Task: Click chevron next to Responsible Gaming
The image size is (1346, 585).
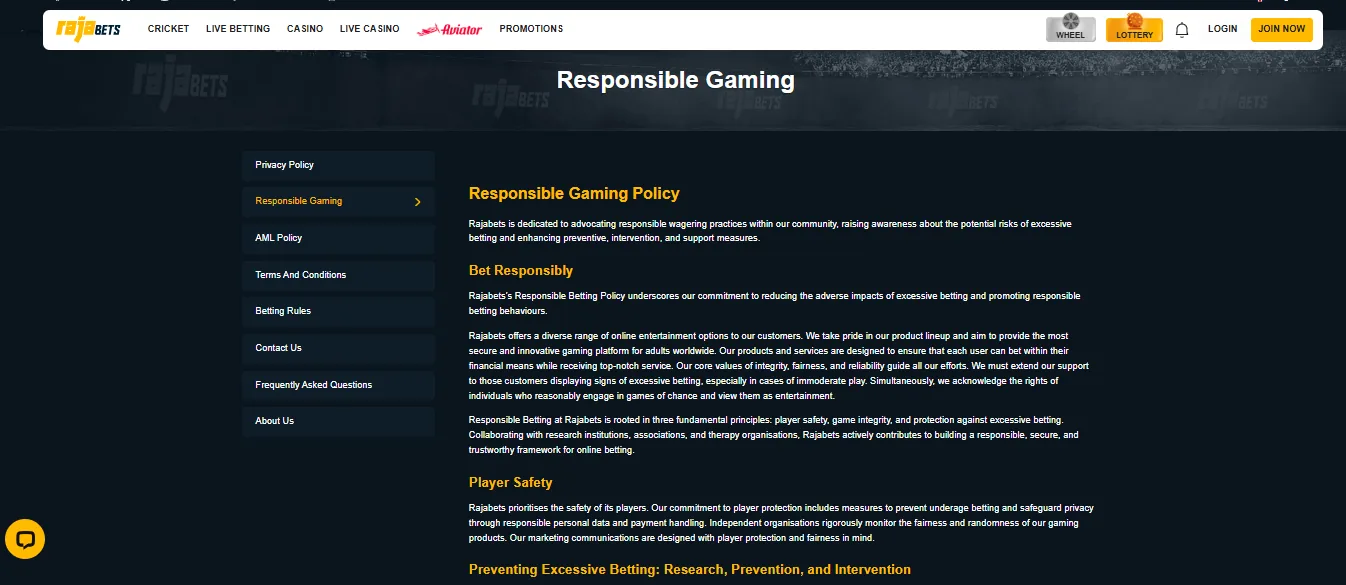Action: (417, 202)
